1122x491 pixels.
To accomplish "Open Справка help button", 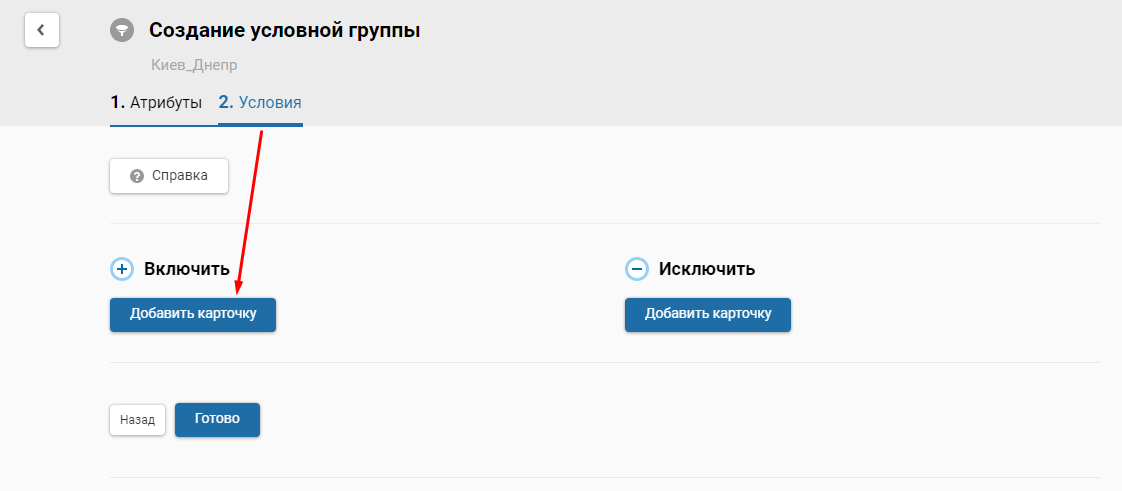I will point(169,176).
